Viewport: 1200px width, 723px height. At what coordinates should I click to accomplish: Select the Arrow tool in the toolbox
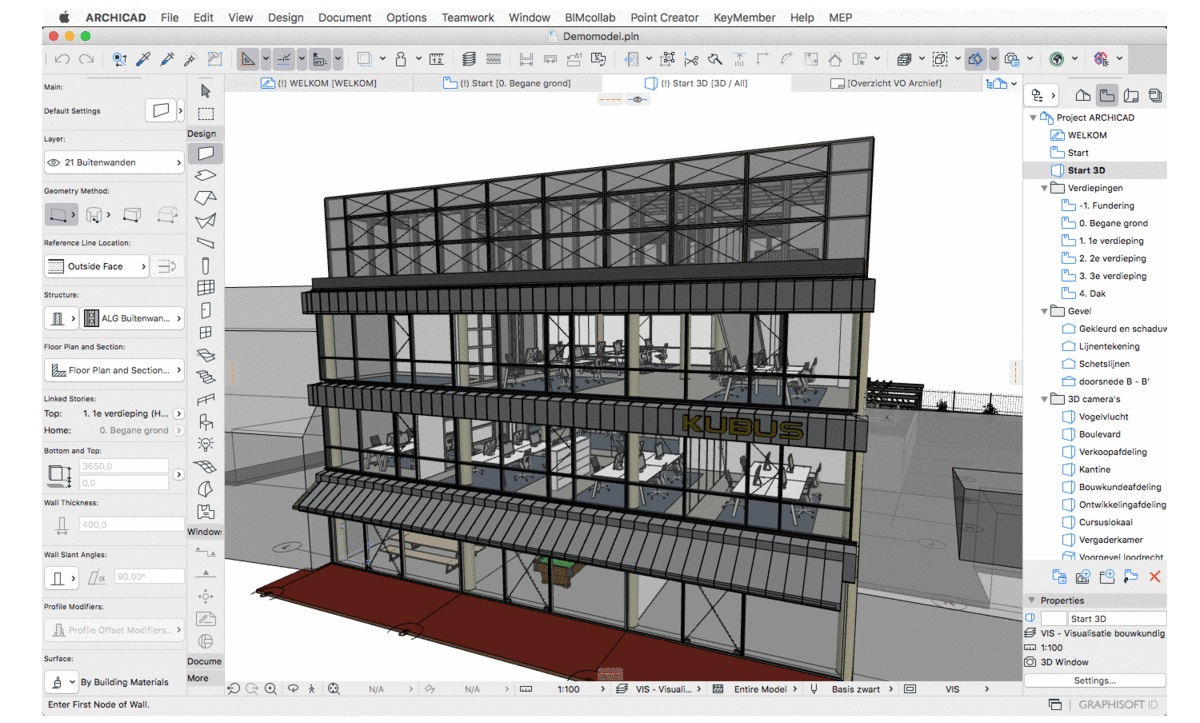coord(206,90)
